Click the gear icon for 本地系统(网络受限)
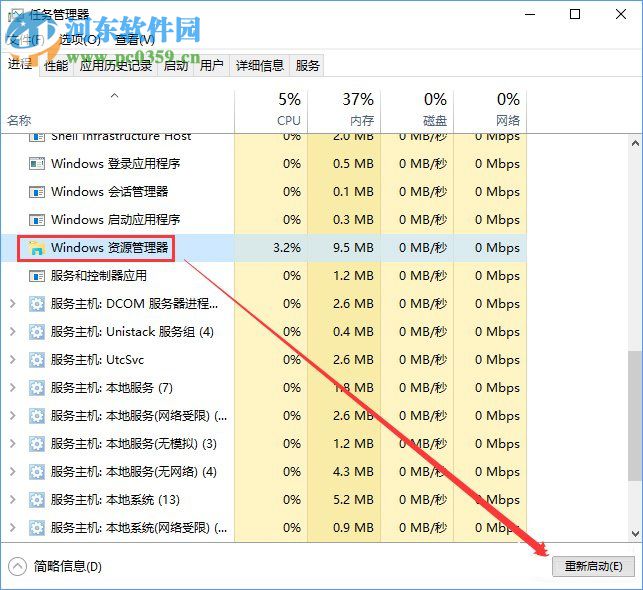Screen dimensions: 643x590 tap(37, 528)
